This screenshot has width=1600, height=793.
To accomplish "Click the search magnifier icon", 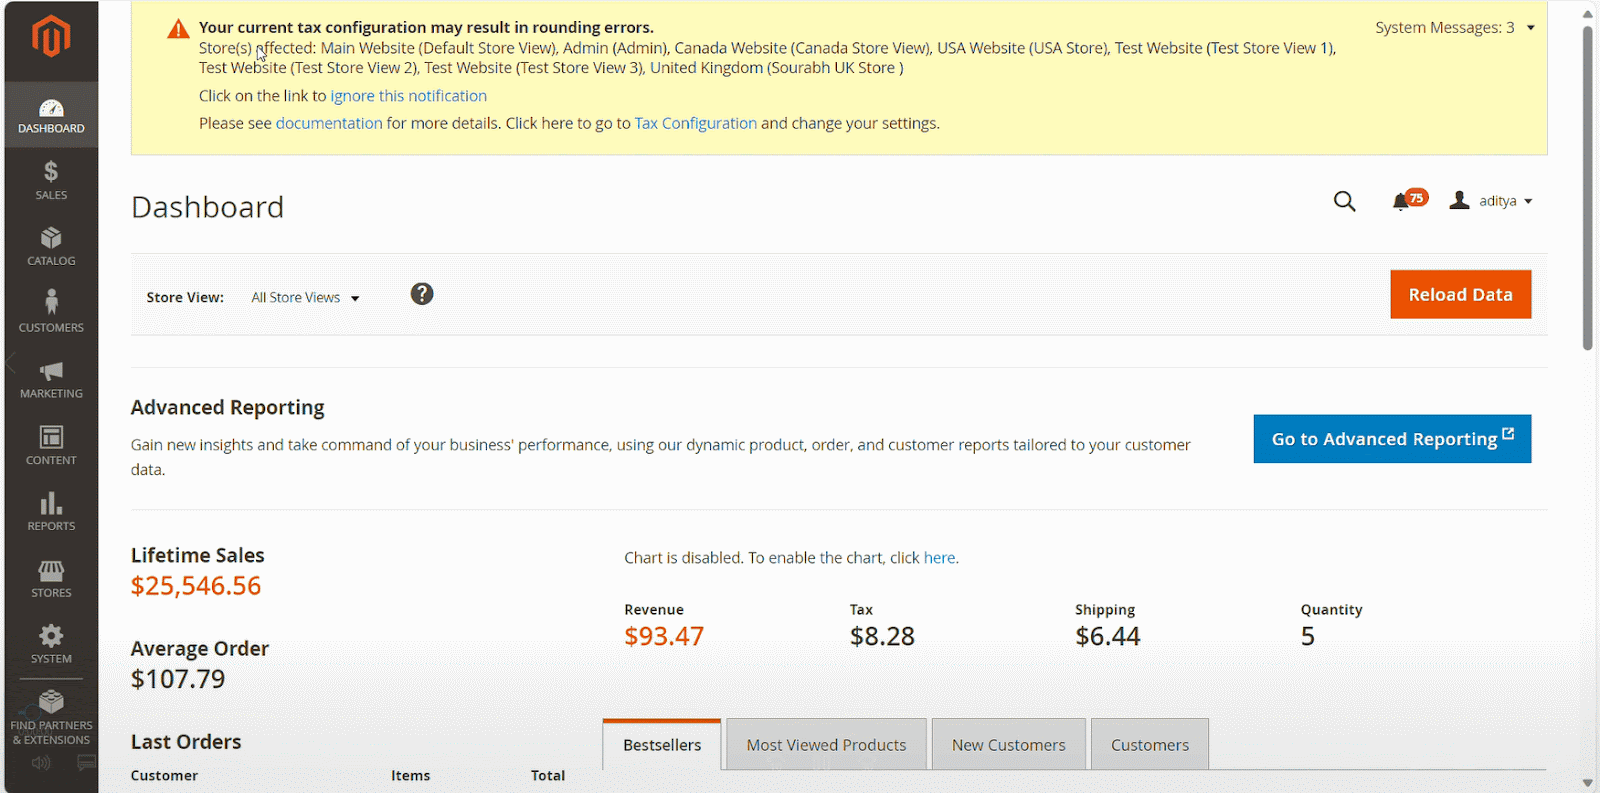I will (1344, 202).
